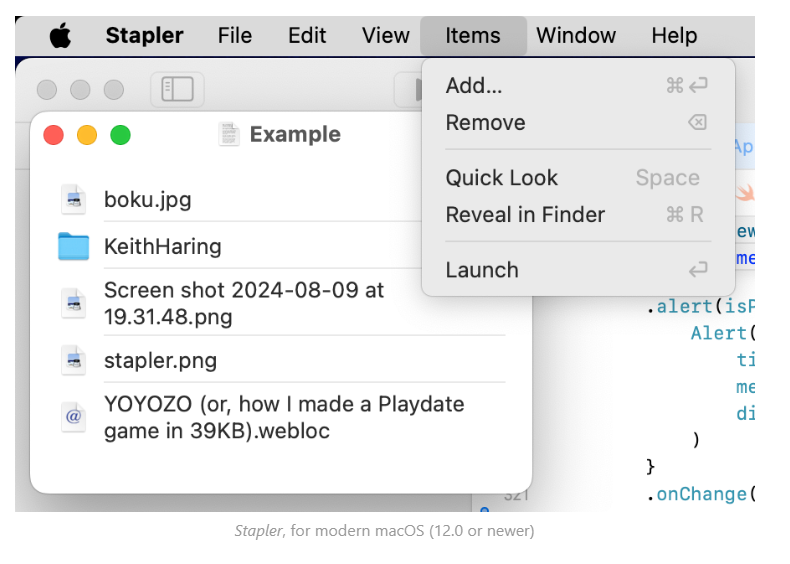Click the green zoom button on Example window
The width and height of the screenshot is (790, 564).
pos(120,135)
